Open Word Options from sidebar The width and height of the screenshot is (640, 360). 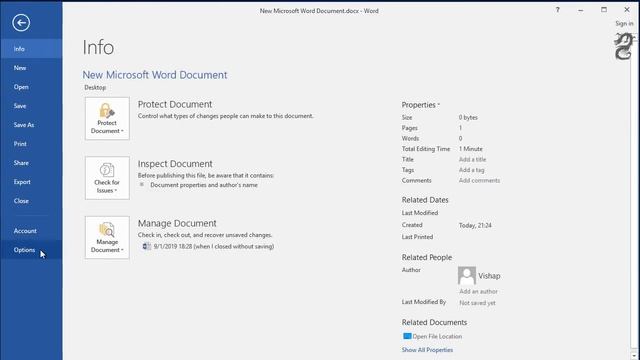tap(31, 250)
